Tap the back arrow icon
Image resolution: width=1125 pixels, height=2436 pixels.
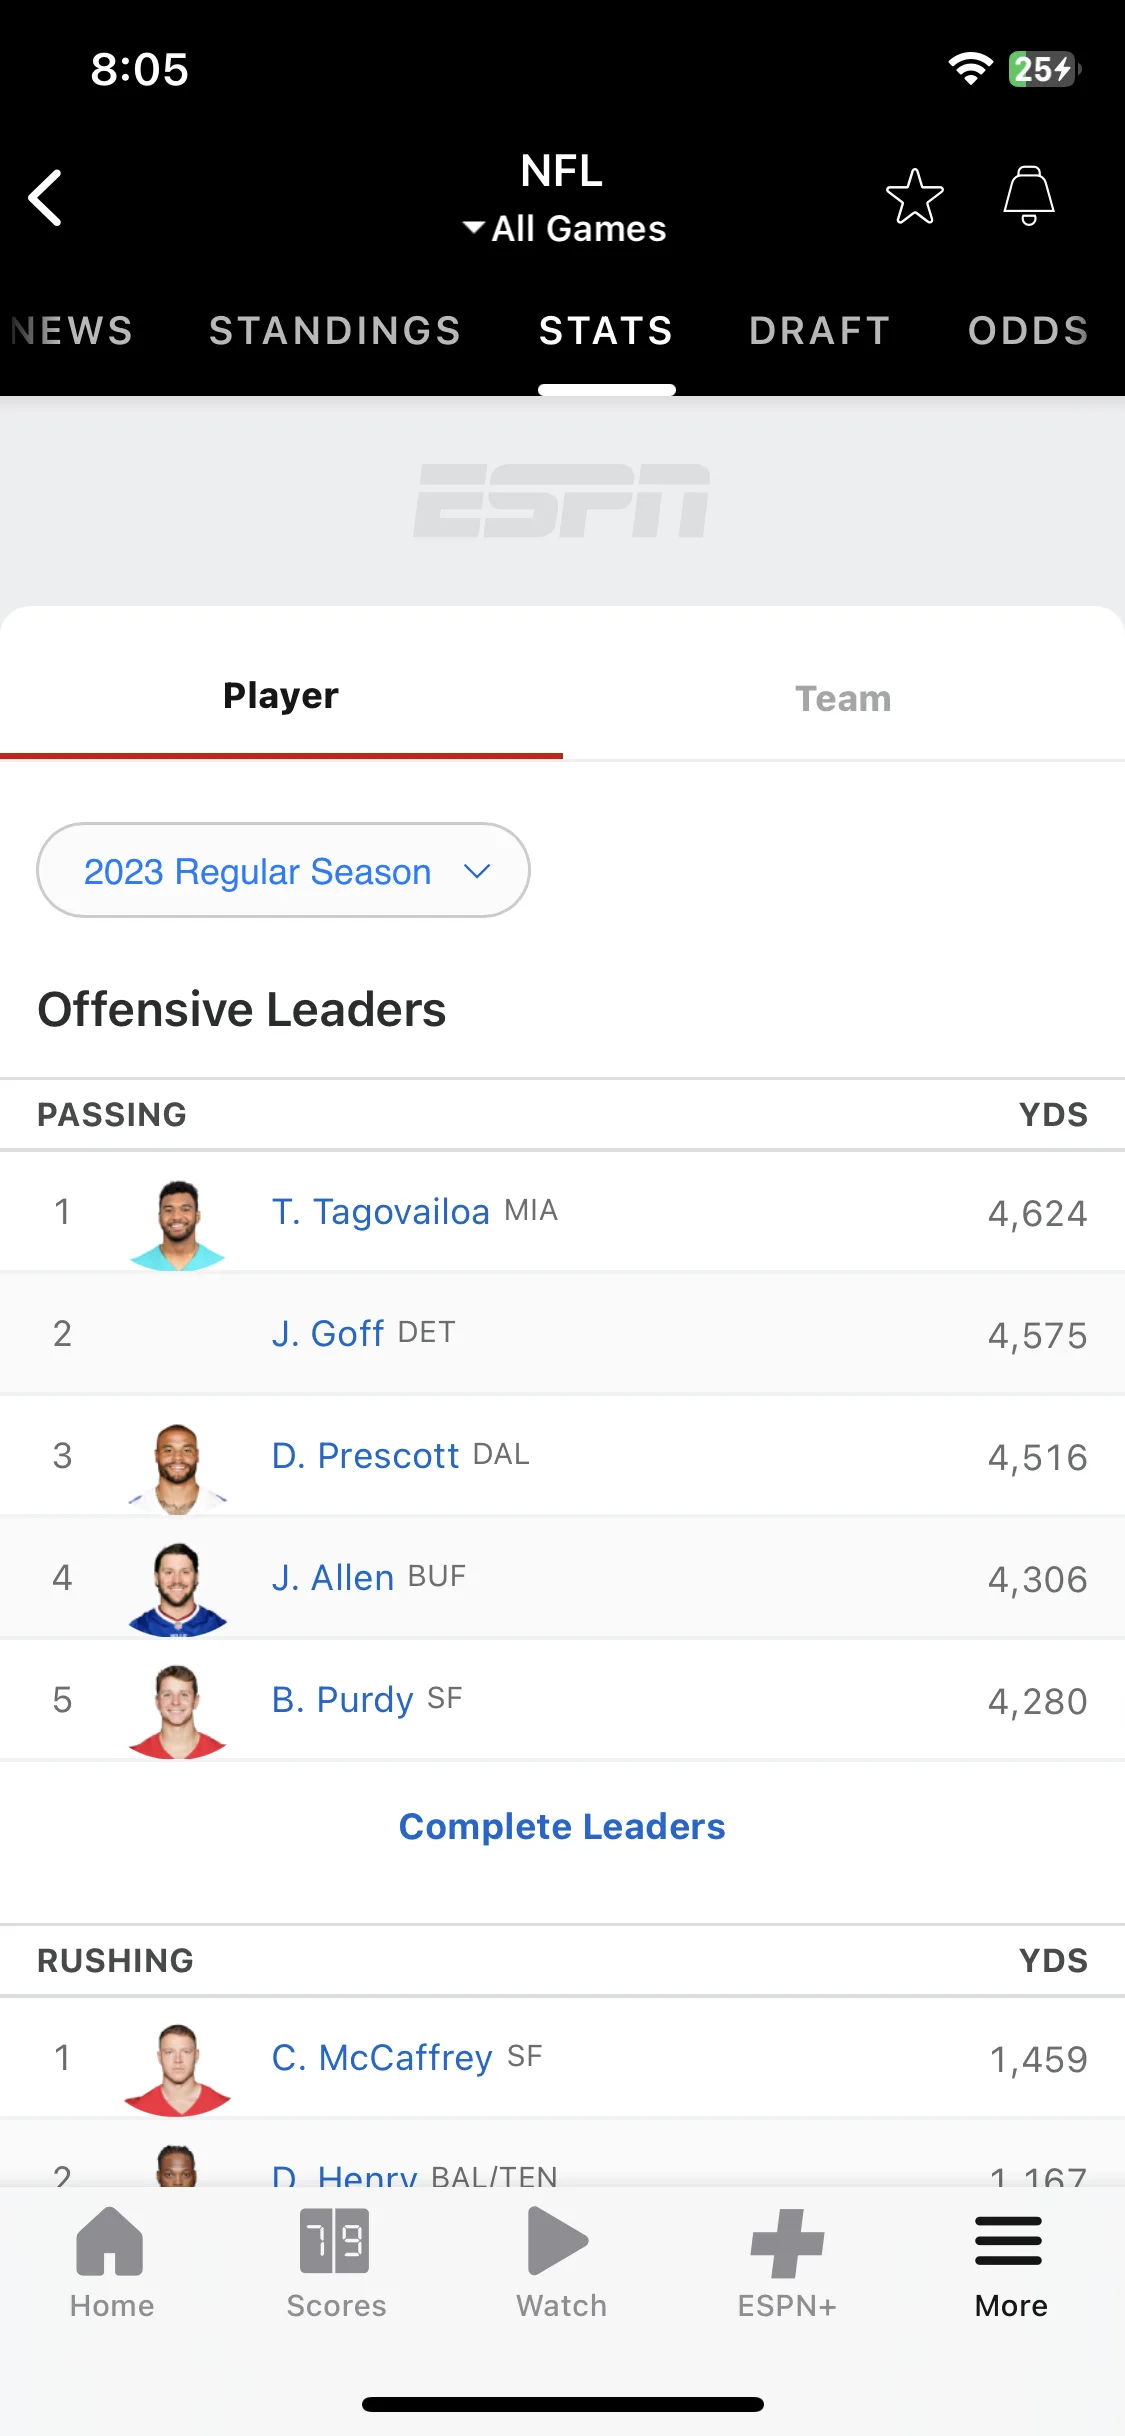click(45, 197)
